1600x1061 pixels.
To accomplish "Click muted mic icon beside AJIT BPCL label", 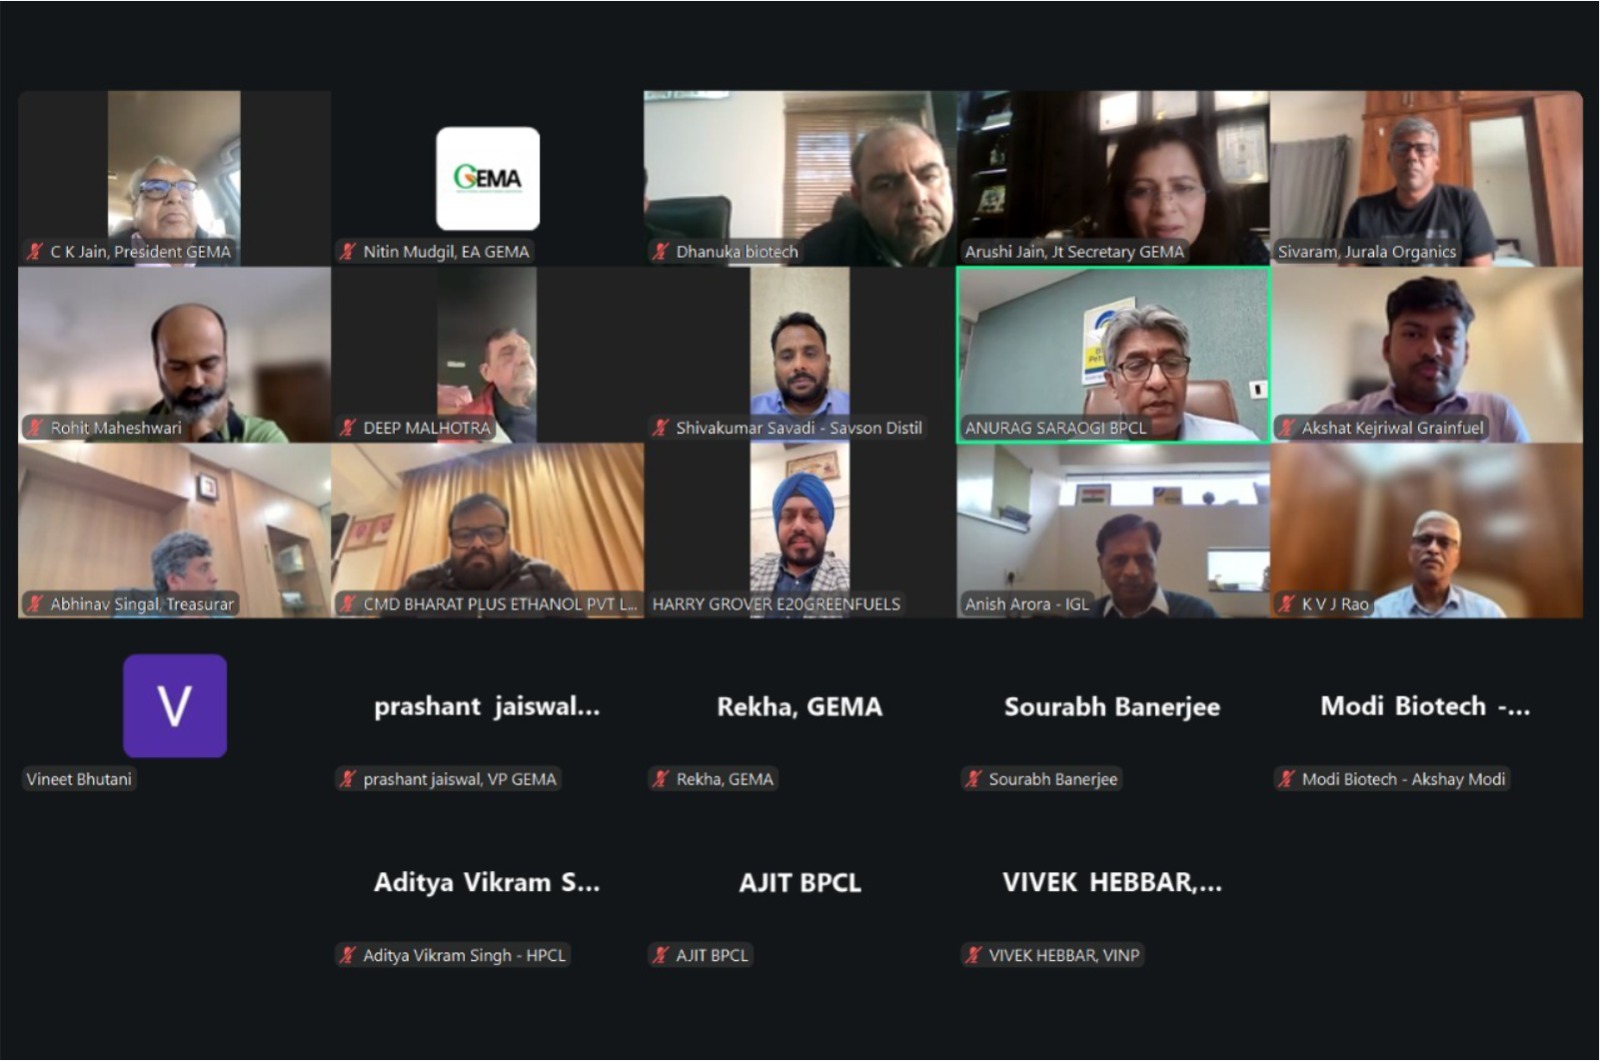I will coord(661,955).
